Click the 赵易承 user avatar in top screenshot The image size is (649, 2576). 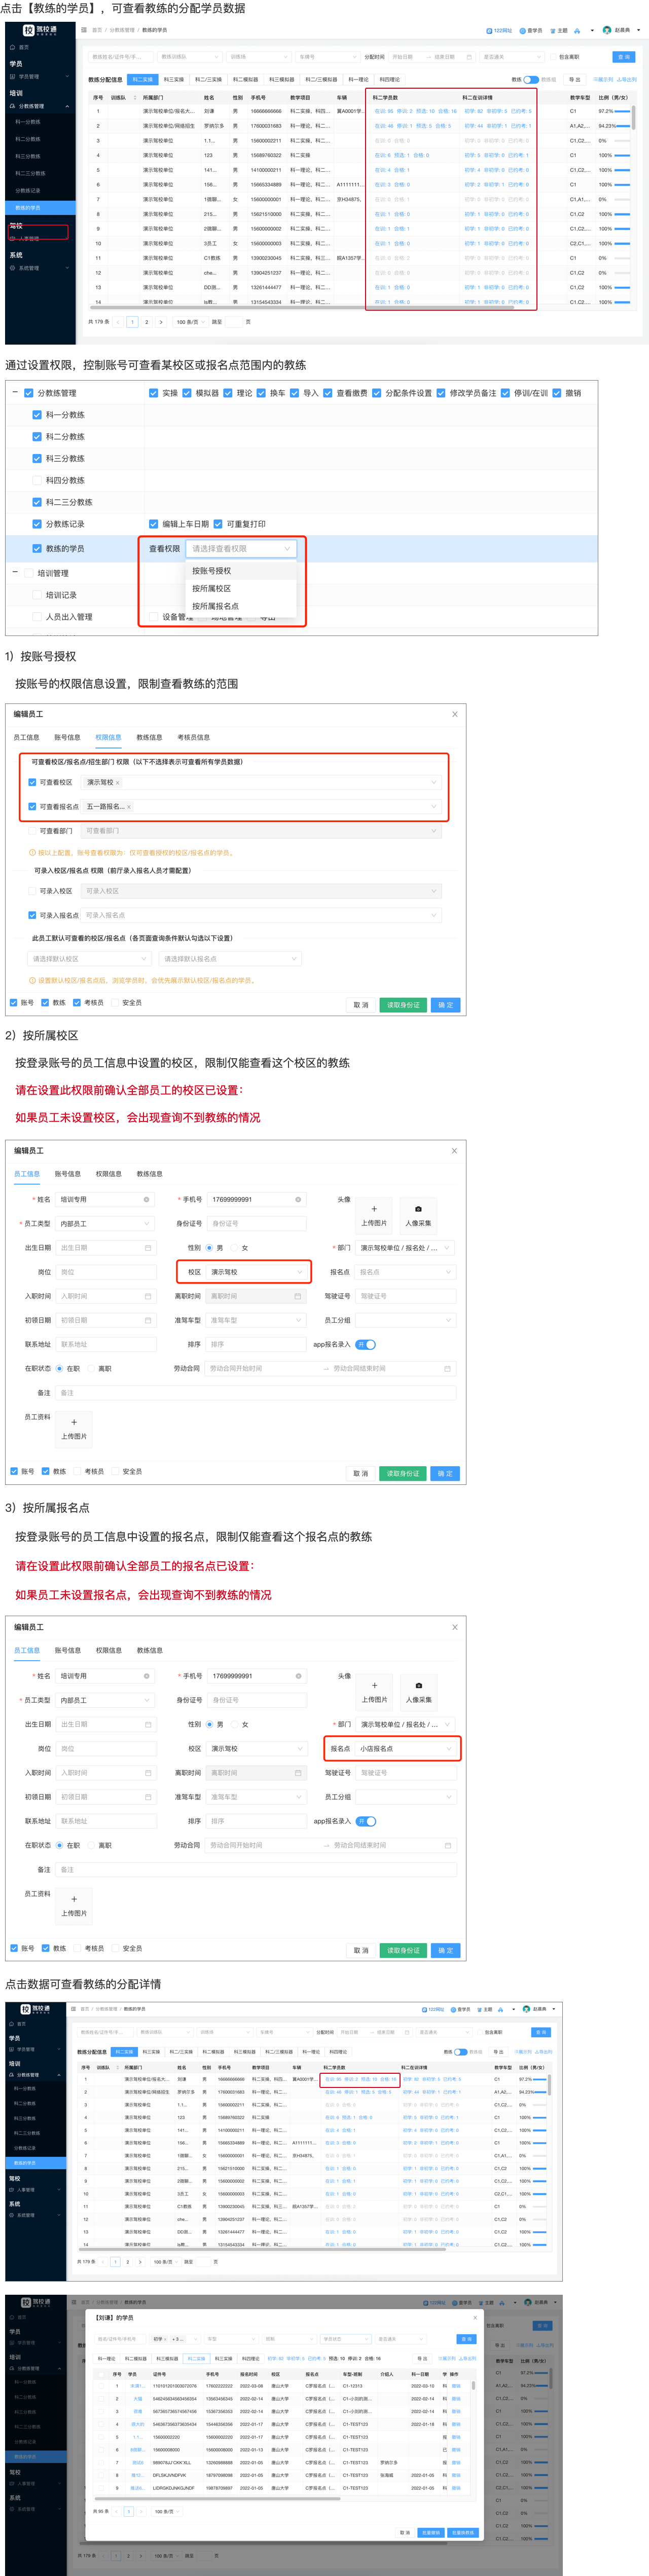click(x=607, y=30)
